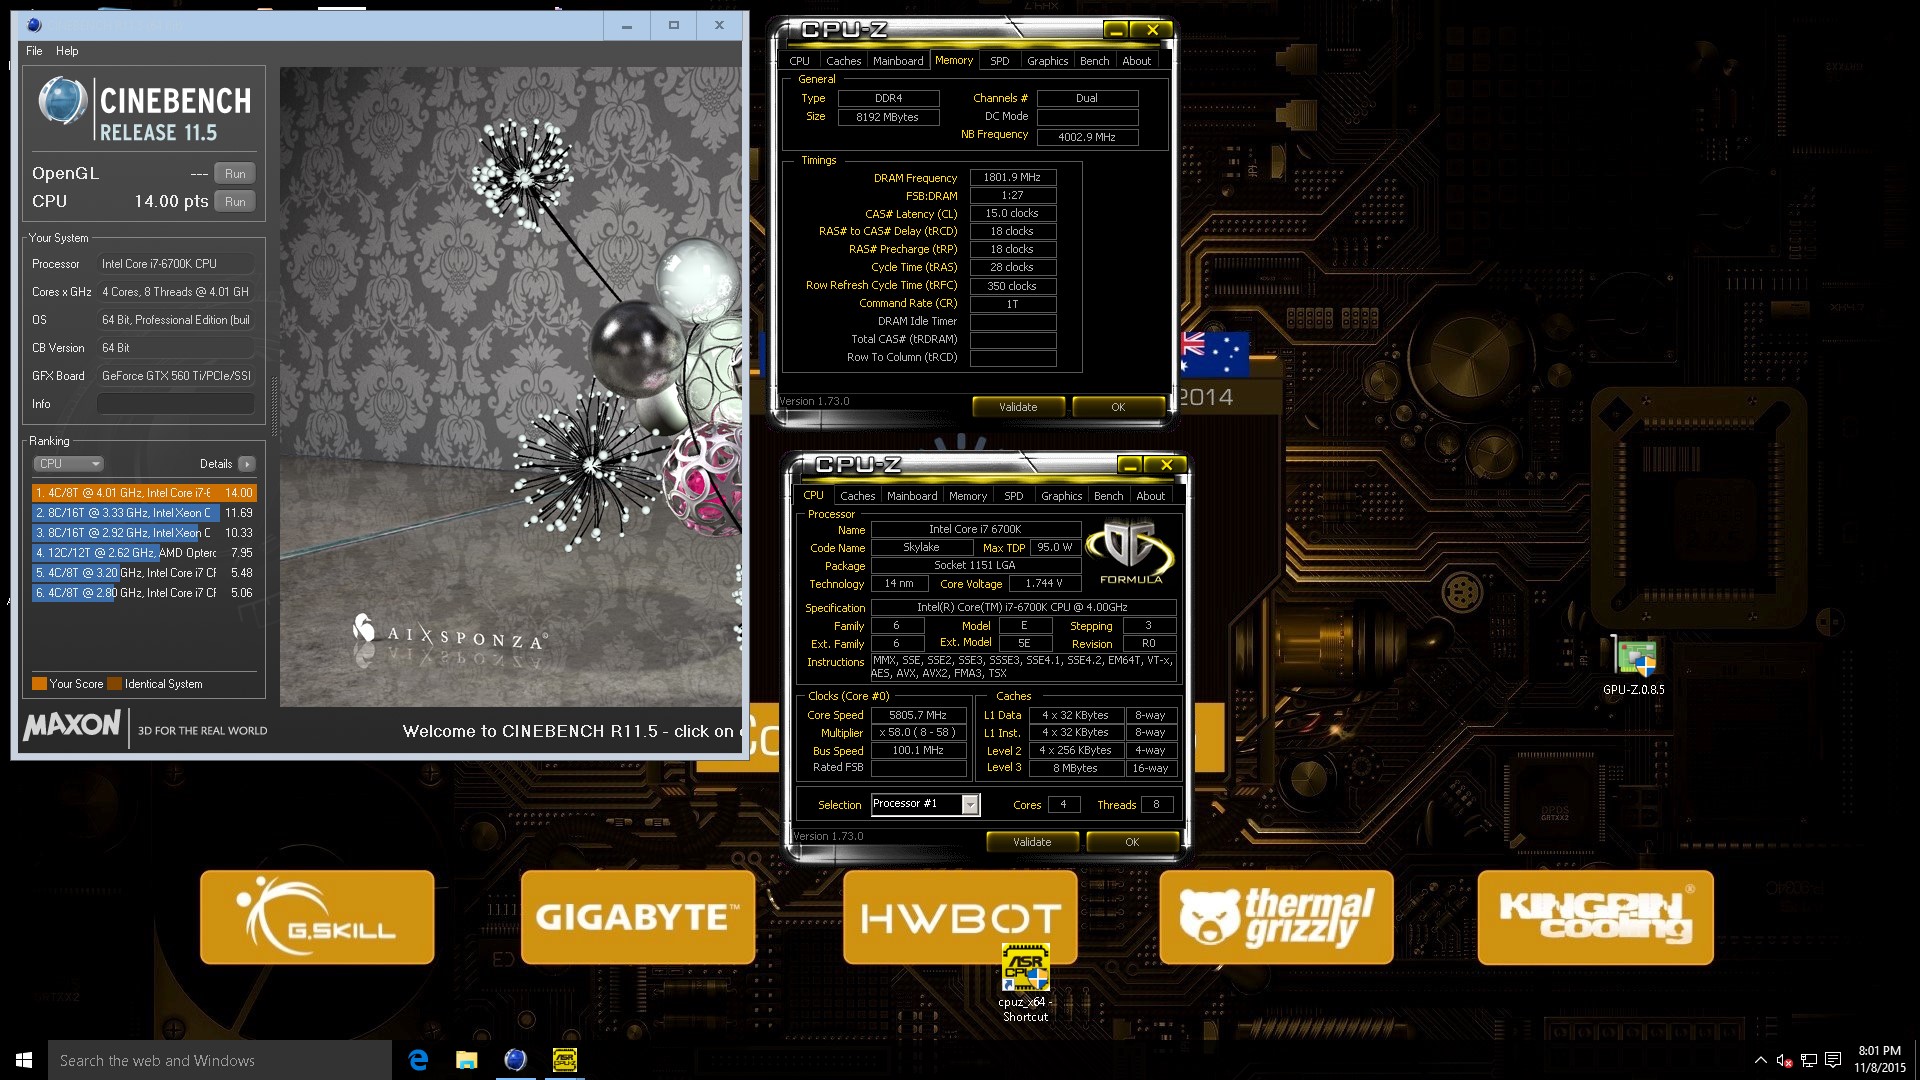This screenshot has width=1920, height=1080.
Task: Launch Microsoft Edge from taskbar
Action: (x=418, y=1060)
